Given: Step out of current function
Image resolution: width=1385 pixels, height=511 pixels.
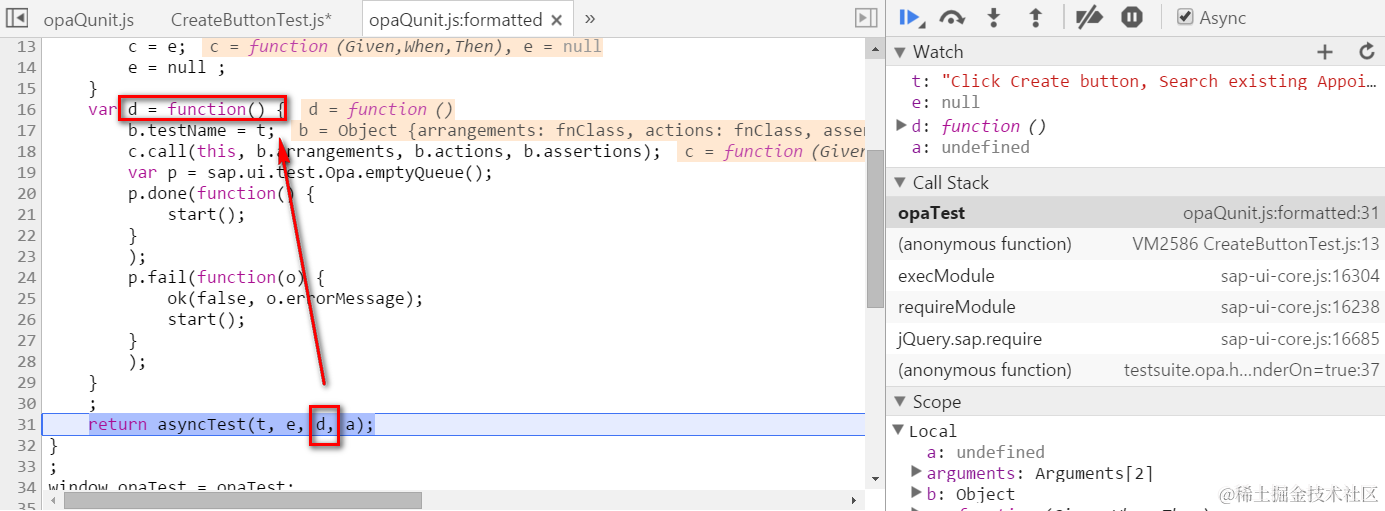Looking at the screenshot, I should (1035, 17).
